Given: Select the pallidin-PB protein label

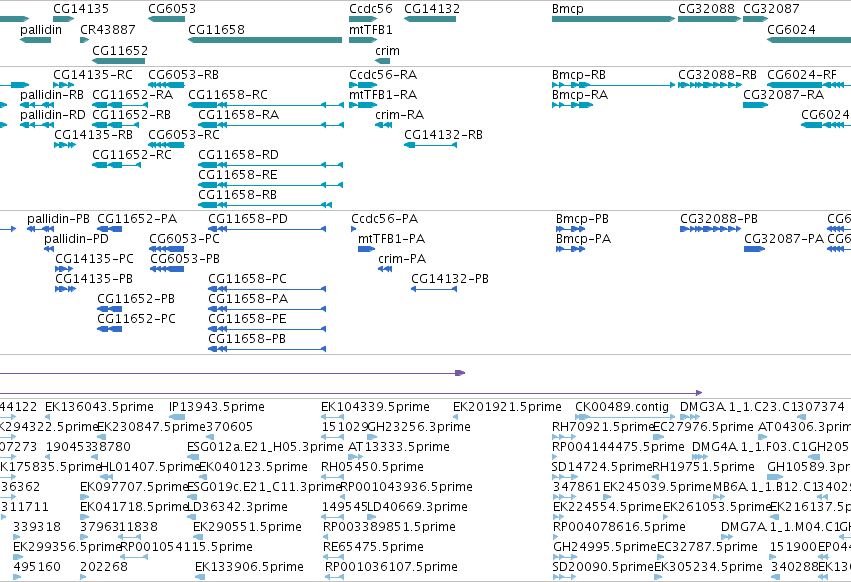Looking at the screenshot, I should (58, 219).
